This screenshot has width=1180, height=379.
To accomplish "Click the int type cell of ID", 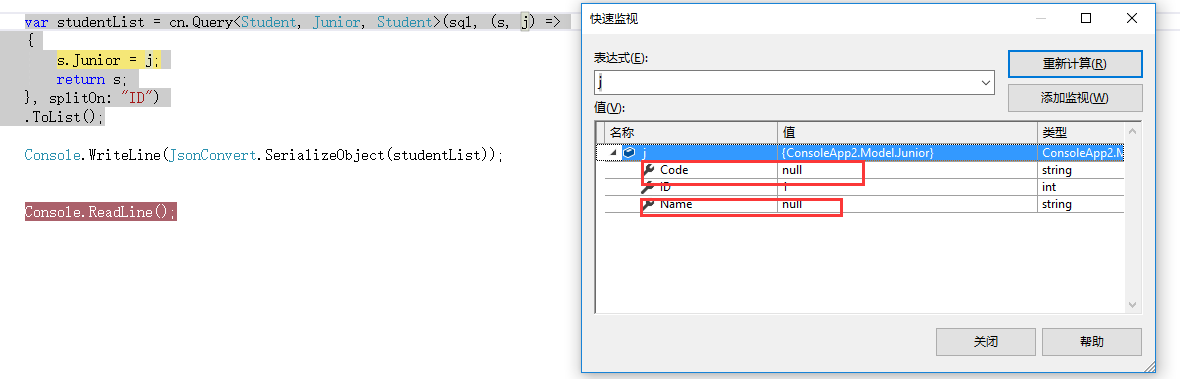I will 1081,187.
